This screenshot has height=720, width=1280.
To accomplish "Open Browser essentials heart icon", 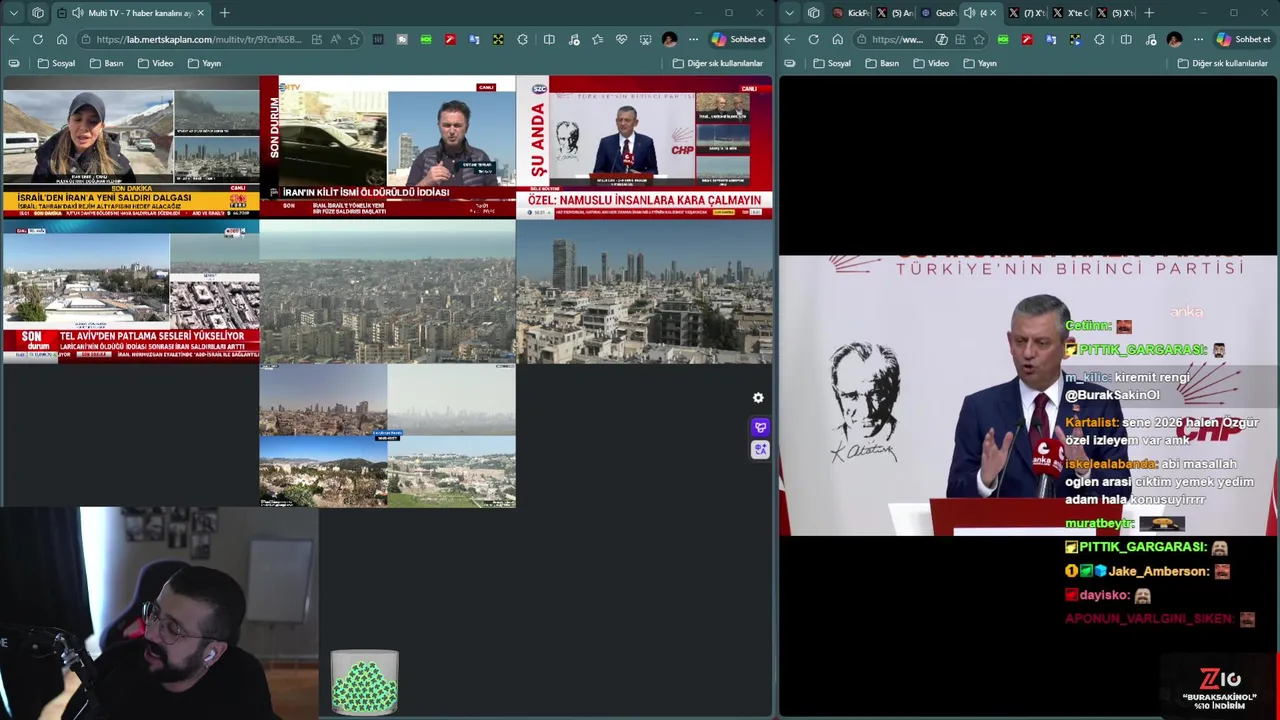I will (x=621, y=39).
